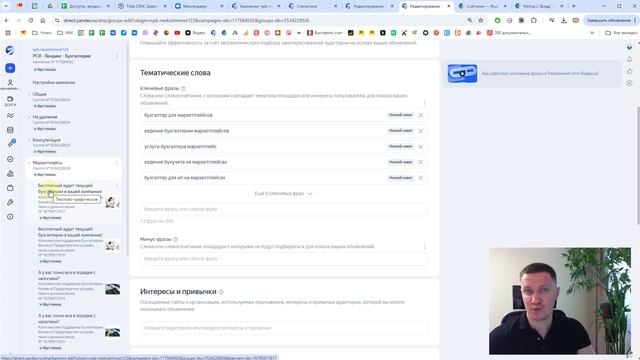
Task: Open browser extensions puzzle icon
Action: [534, 20]
